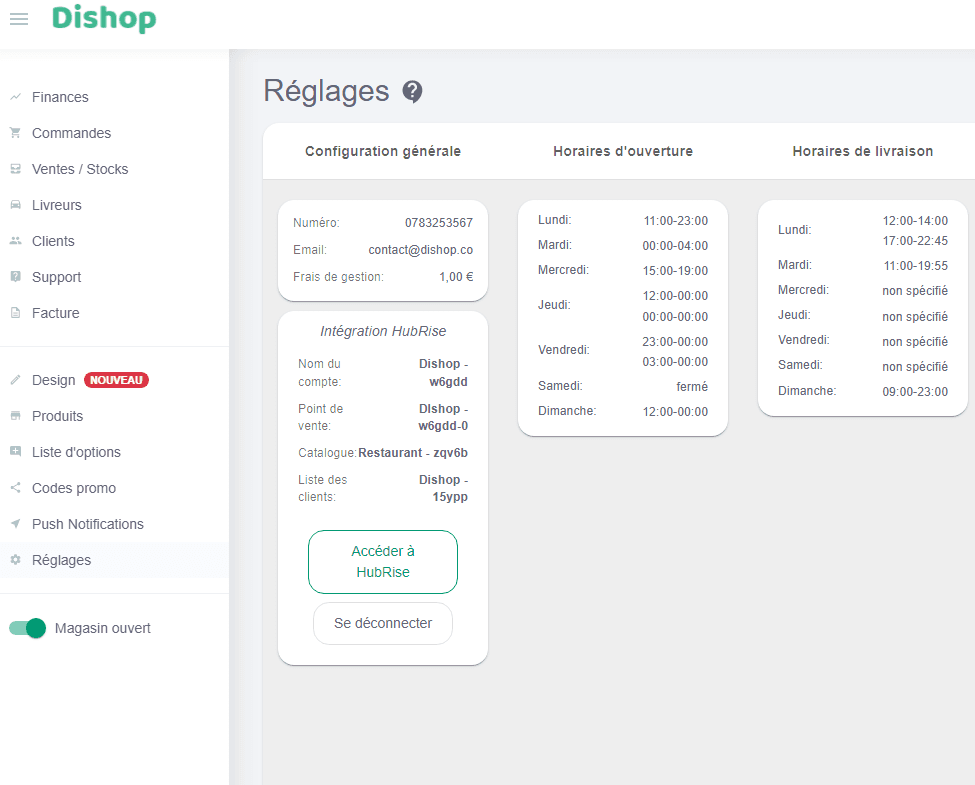975x785 pixels.
Task: Click the Codes promo share icon
Action: tap(16, 488)
